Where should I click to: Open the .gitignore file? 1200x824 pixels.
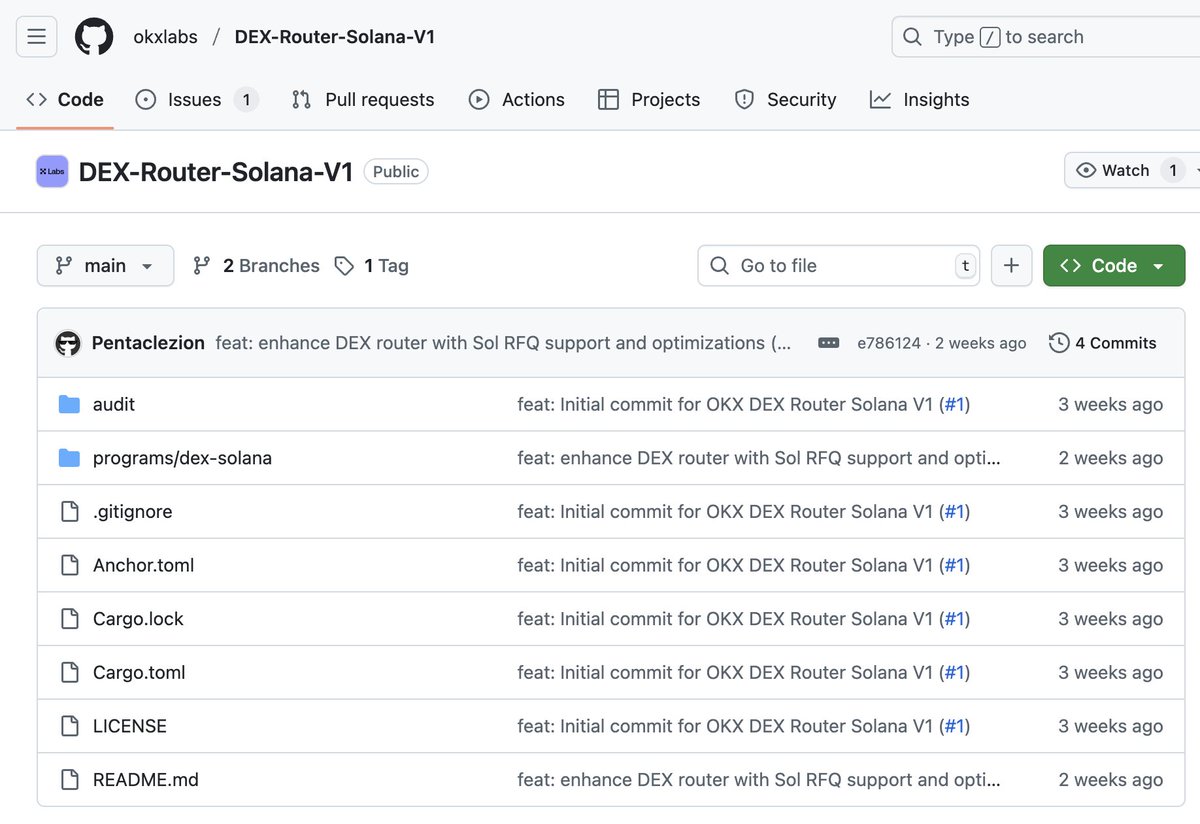pyautogui.click(x=132, y=511)
